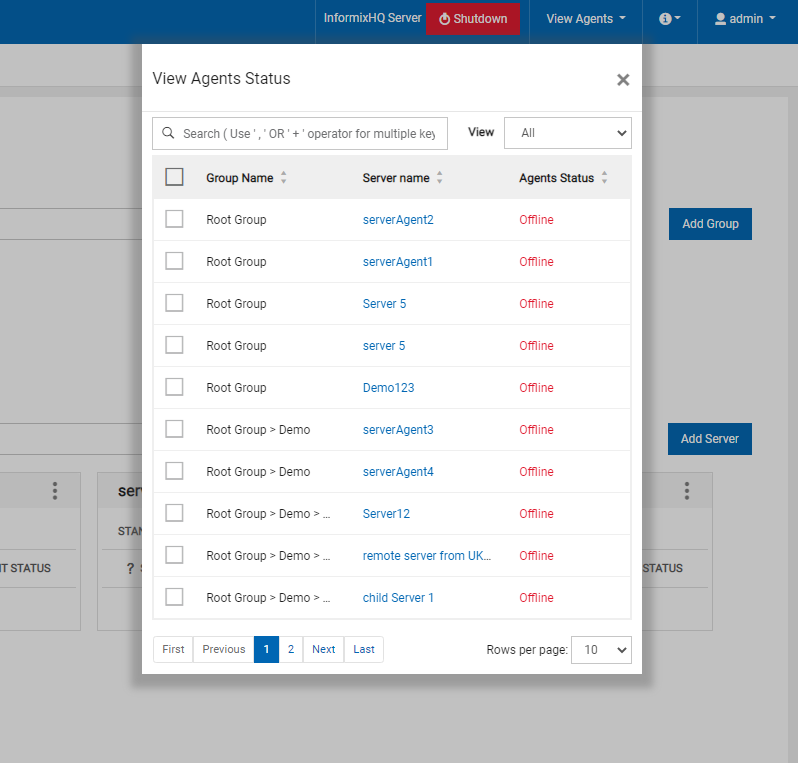Viewport: 798px width, 763px height.
Task: Open the admin user menu
Action: tap(745, 19)
